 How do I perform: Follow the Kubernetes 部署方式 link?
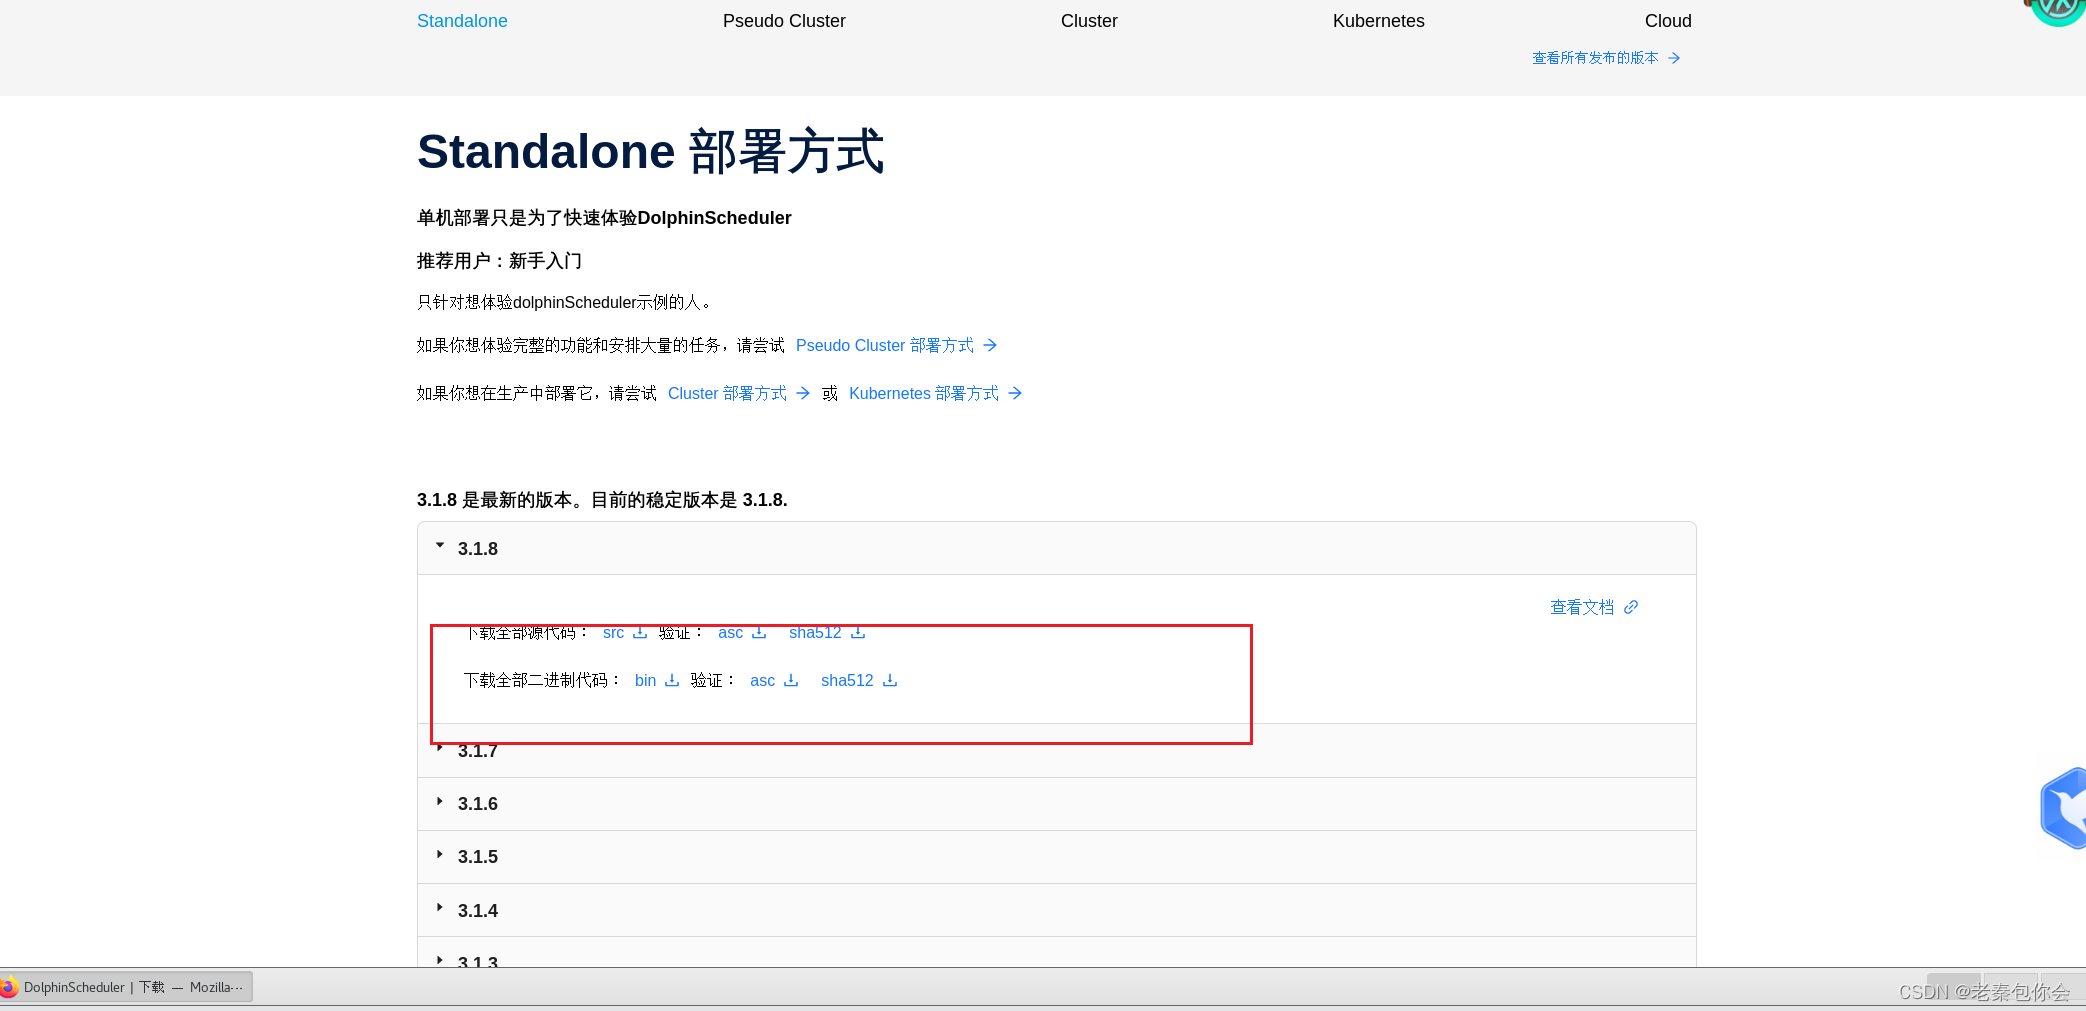(x=923, y=393)
